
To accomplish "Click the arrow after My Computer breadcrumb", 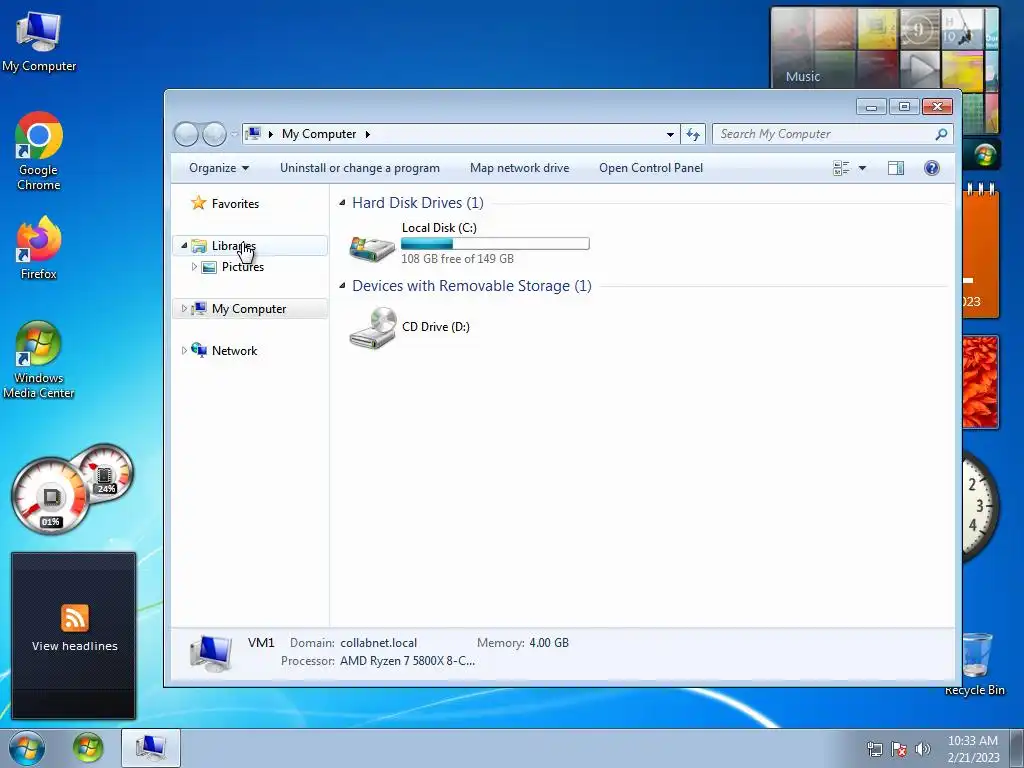I will [368, 135].
